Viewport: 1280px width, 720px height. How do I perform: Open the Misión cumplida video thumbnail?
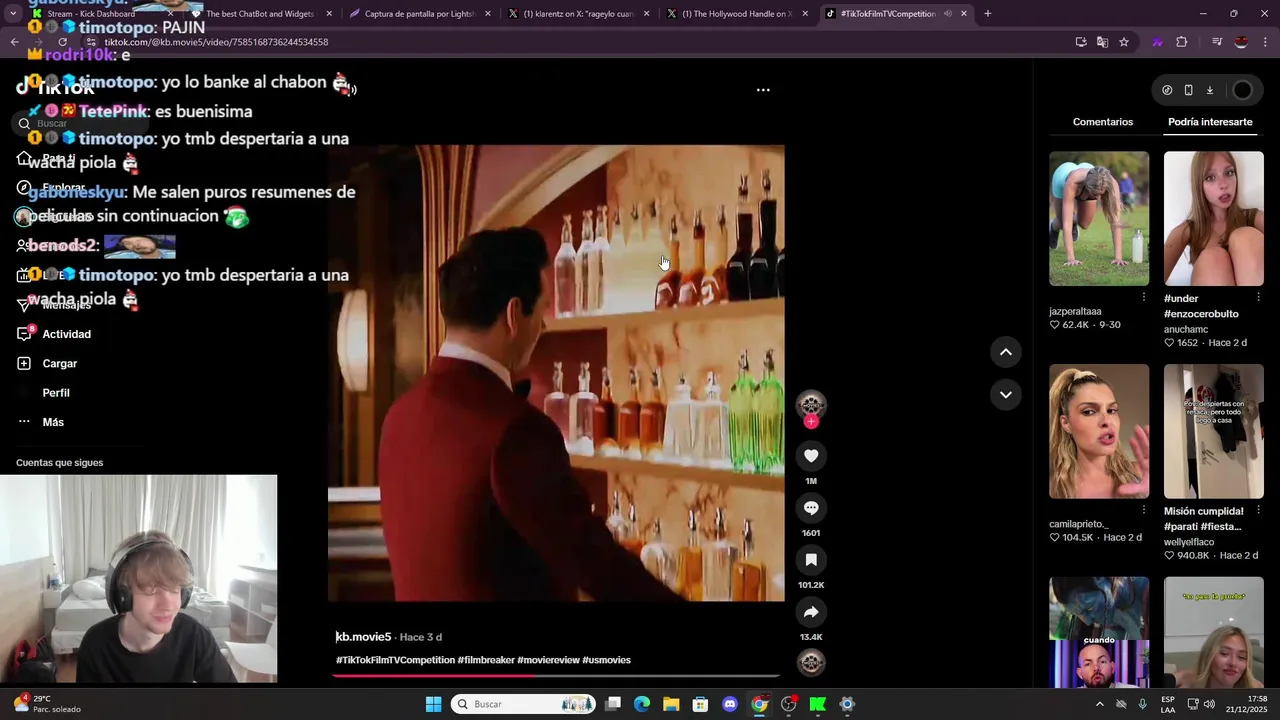[x=1214, y=431]
